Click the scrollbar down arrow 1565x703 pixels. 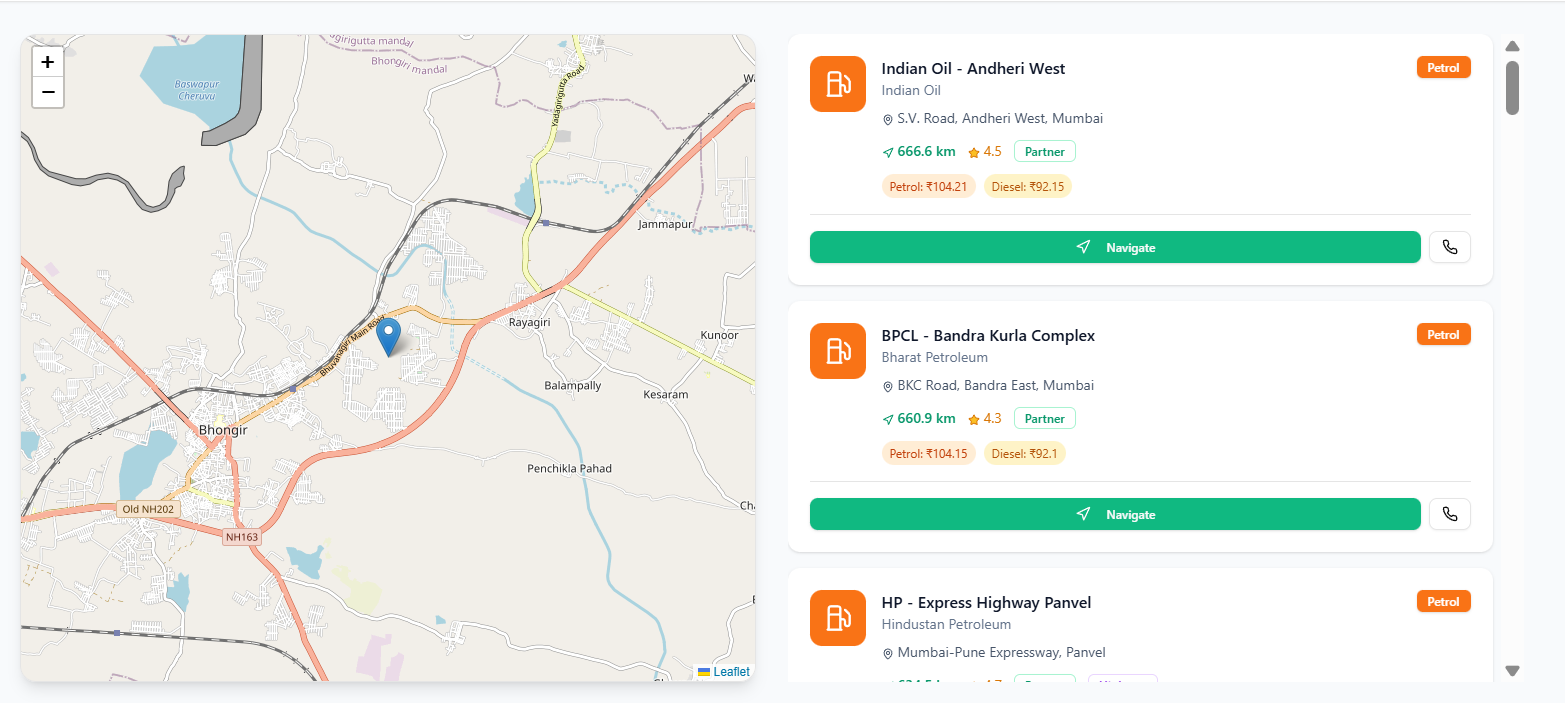(x=1512, y=671)
